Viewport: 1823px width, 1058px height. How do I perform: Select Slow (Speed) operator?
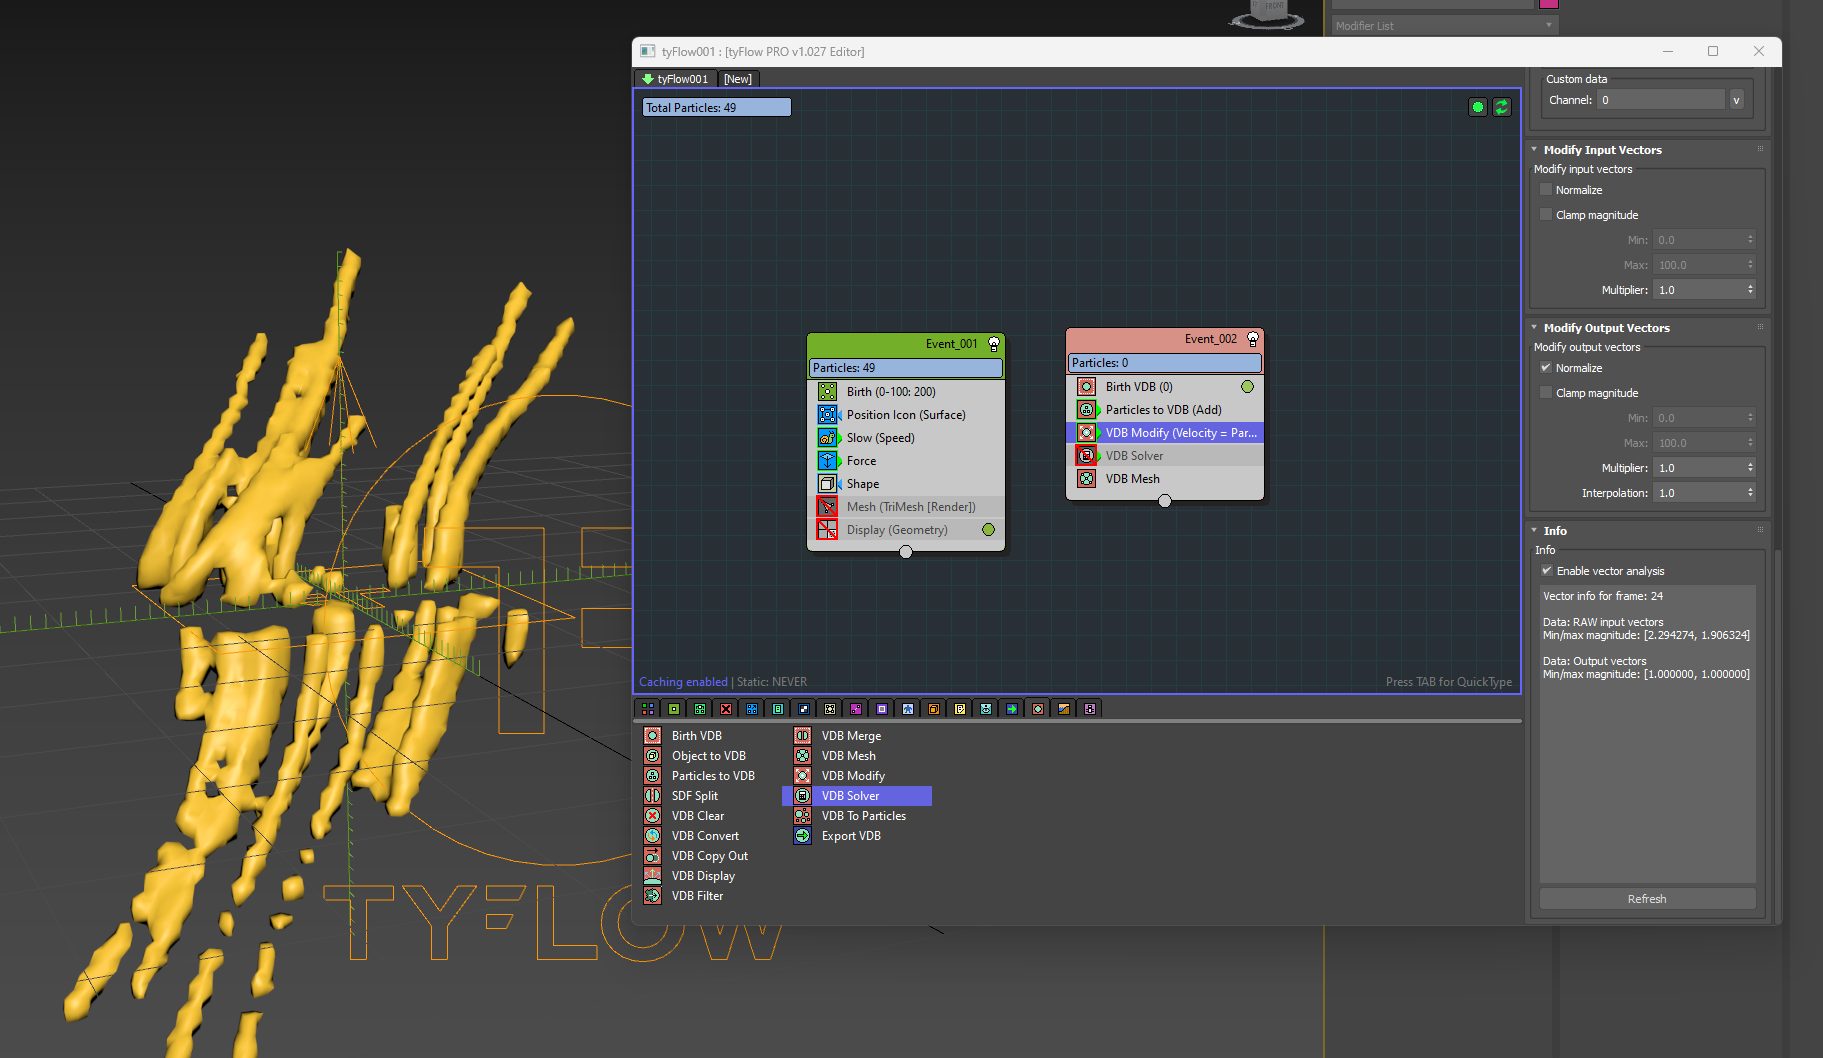click(x=906, y=438)
